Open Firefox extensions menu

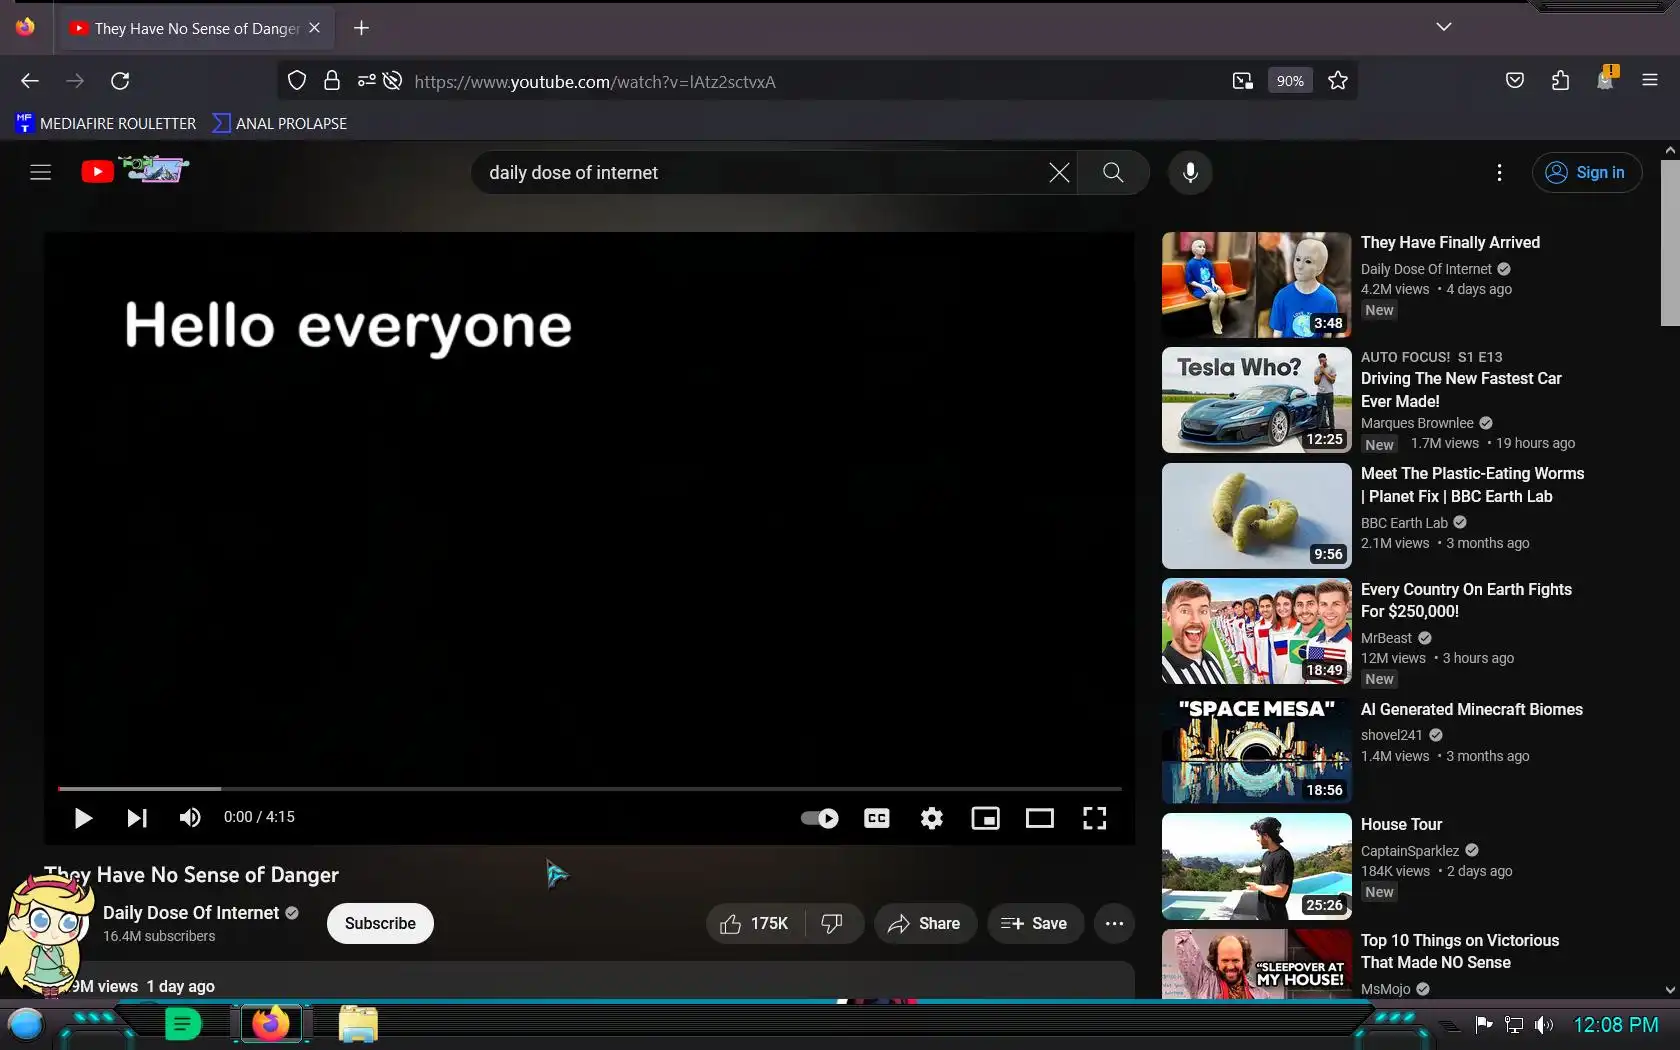(x=1560, y=81)
